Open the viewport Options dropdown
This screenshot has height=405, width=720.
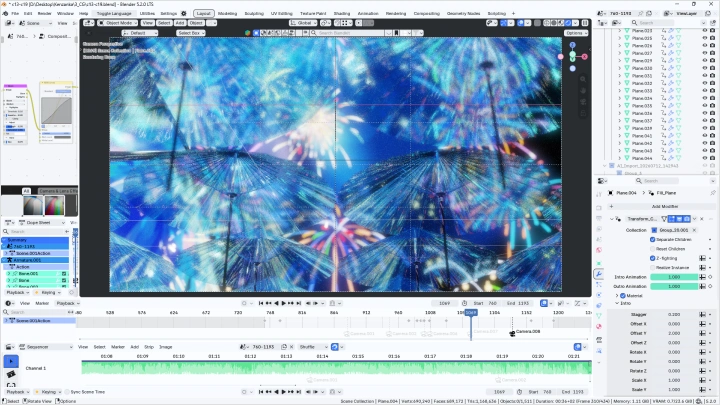click(x=576, y=33)
